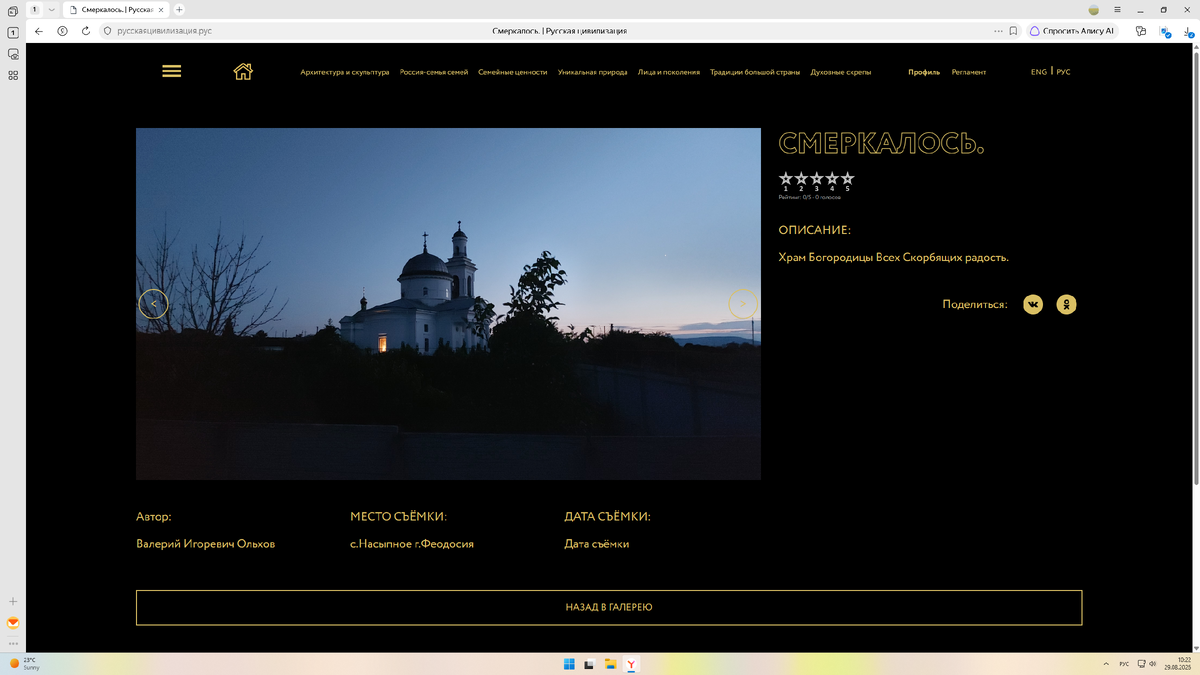Open Архитектура и скульптура section
This screenshot has height=675, width=1200.
(345, 72)
